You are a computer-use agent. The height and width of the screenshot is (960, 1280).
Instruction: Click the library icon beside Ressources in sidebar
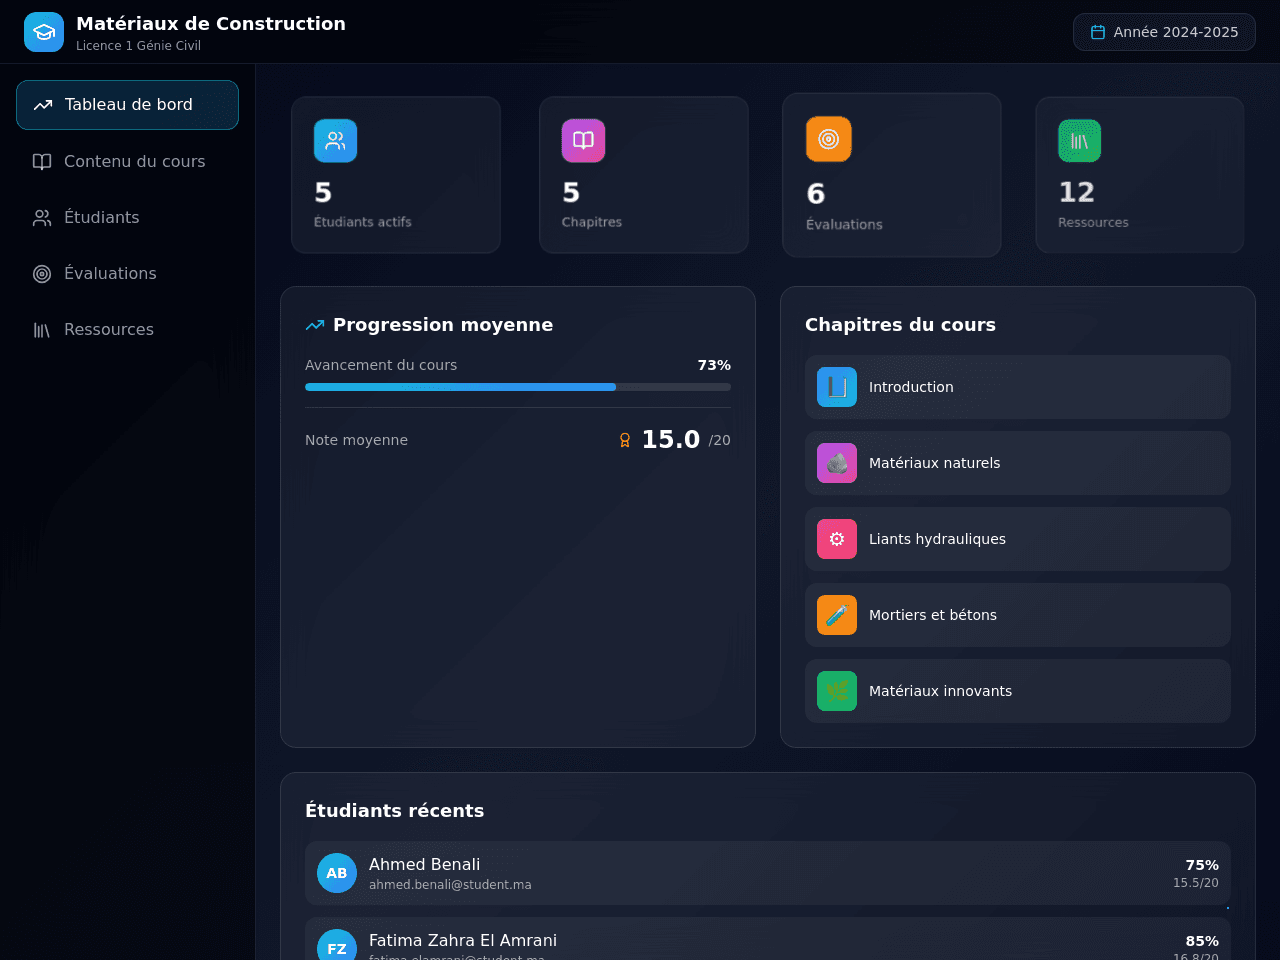[x=42, y=330]
